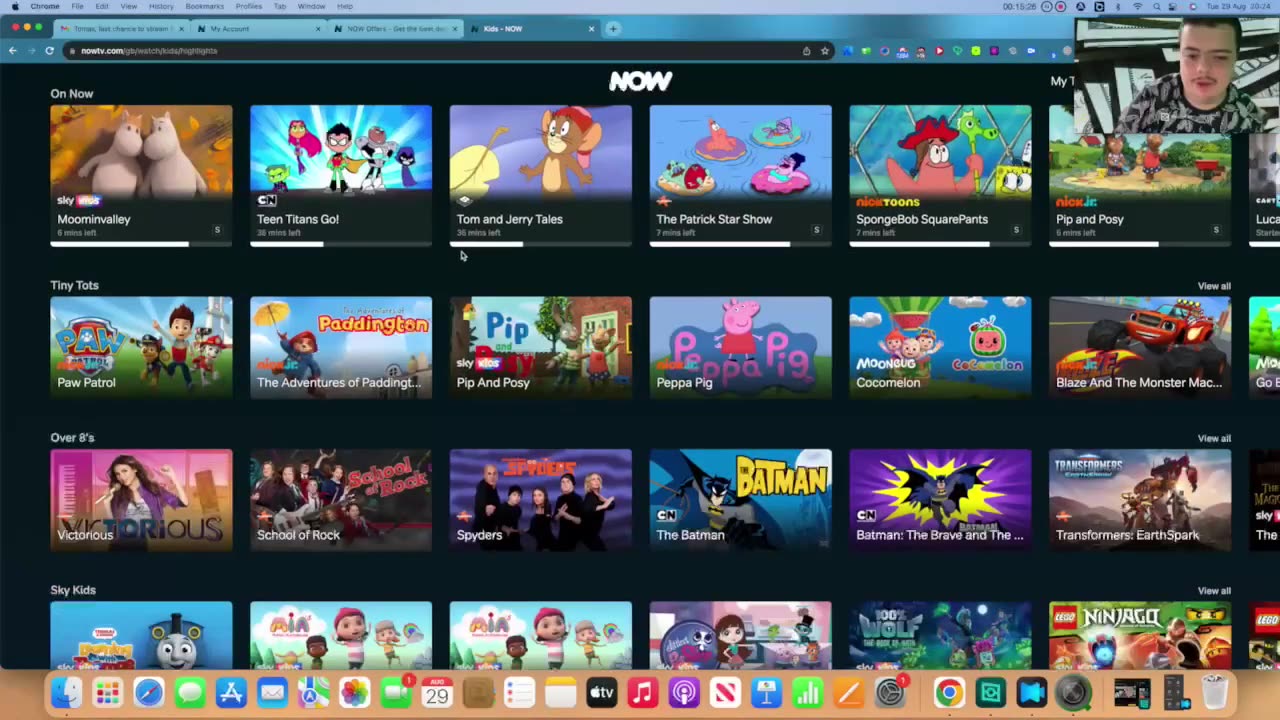Open Google Chrome from the dock
This screenshot has height=720, width=1280.
click(x=949, y=692)
